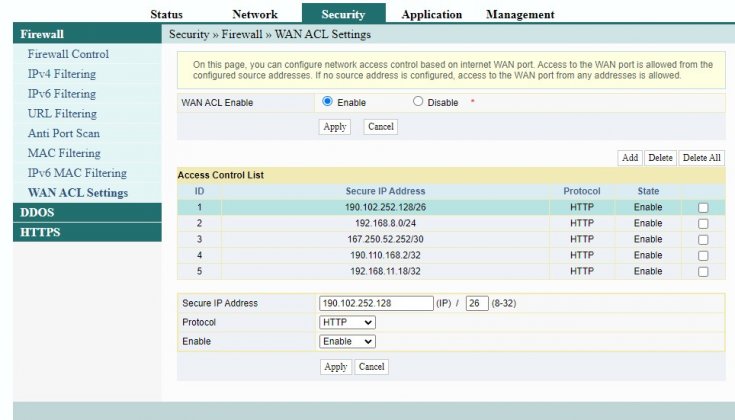The width and height of the screenshot is (735, 420).
Task: Open the Network tab
Action: pos(255,14)
